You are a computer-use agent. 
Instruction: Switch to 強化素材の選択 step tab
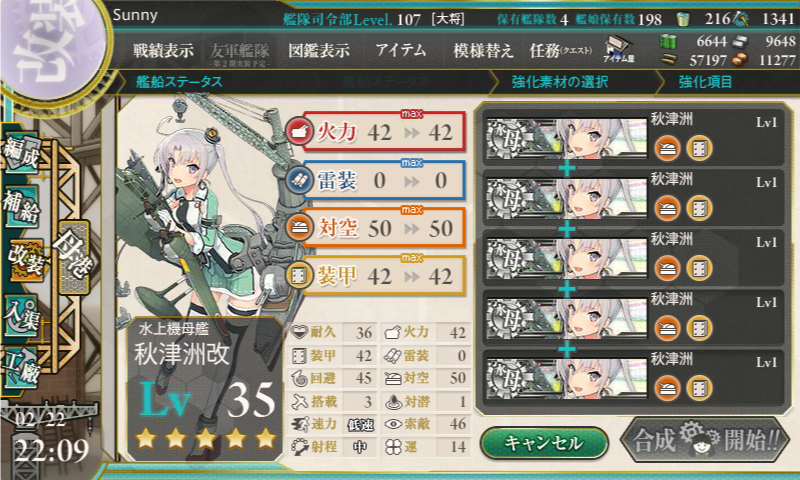coord(560,82)
